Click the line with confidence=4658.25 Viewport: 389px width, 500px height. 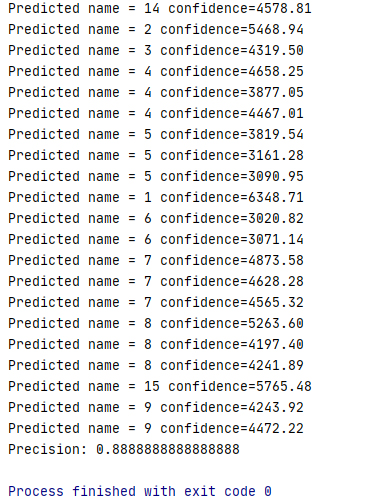coord(156,71)
